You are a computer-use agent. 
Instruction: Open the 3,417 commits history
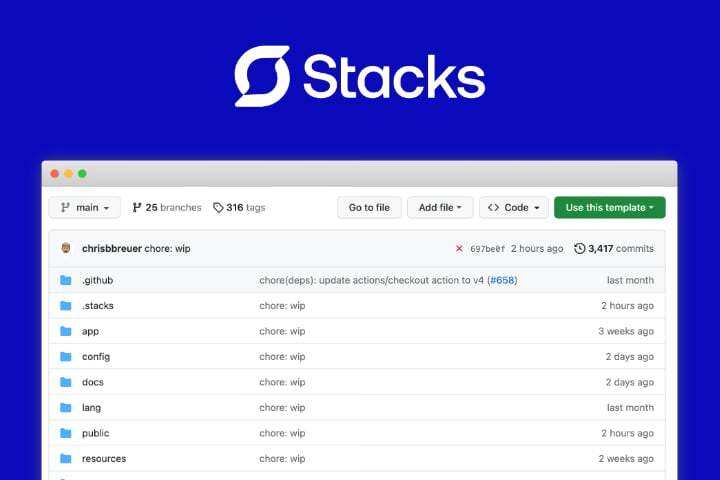pos(614,249)
